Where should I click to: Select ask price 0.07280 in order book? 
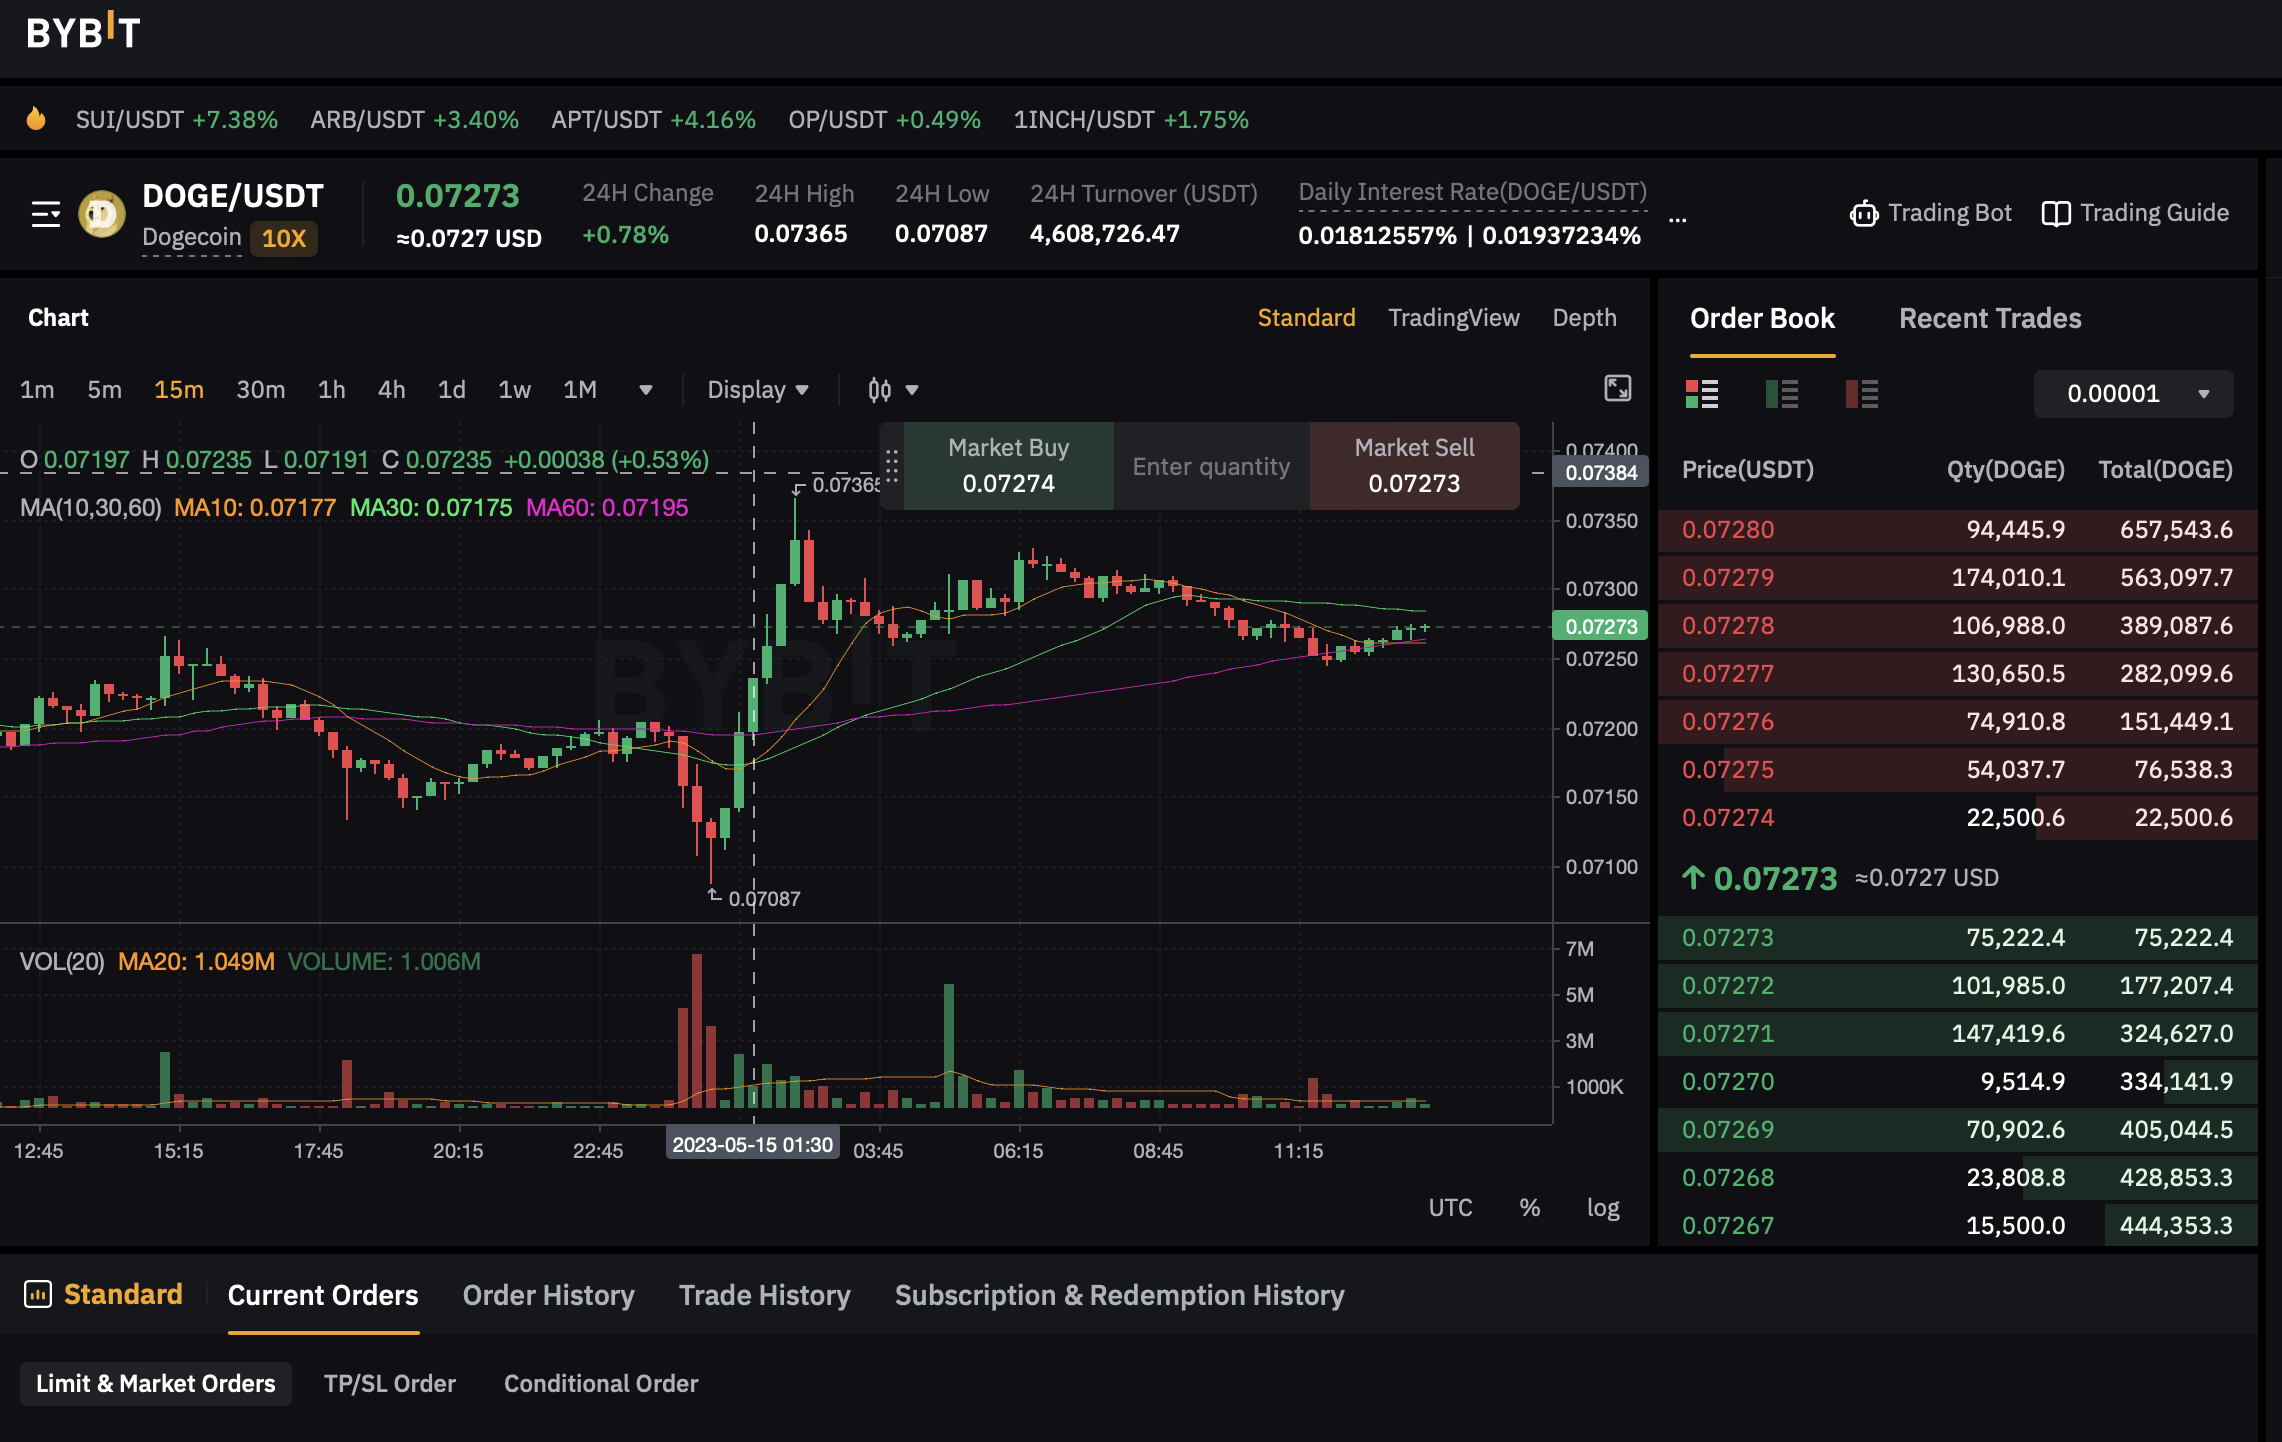click(x=1728, y=530)
